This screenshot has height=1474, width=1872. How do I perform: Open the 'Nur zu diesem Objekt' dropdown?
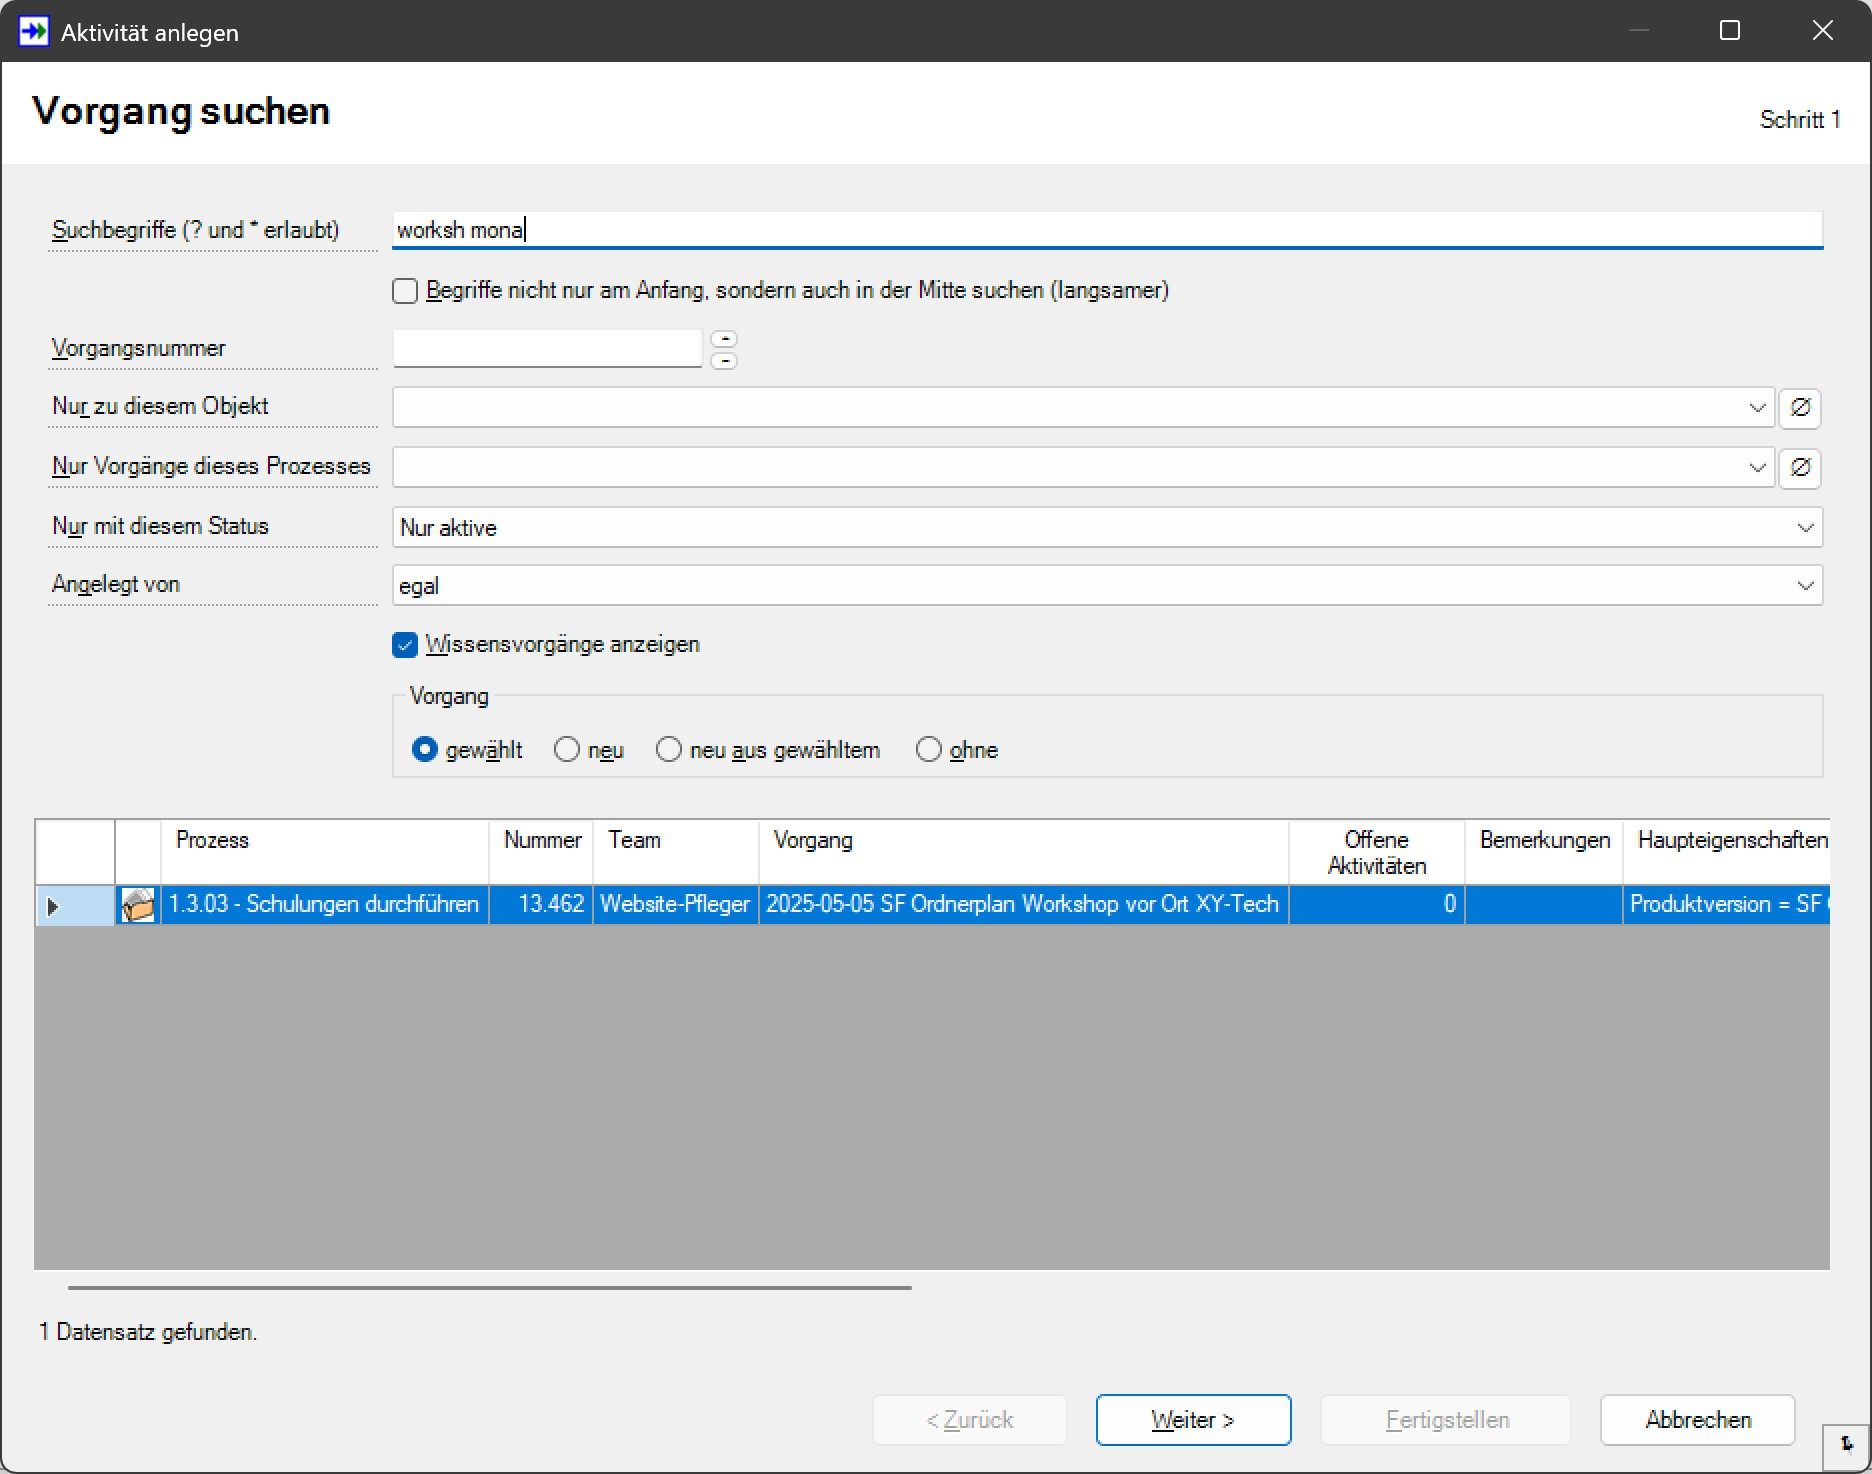pos(1757,407)
